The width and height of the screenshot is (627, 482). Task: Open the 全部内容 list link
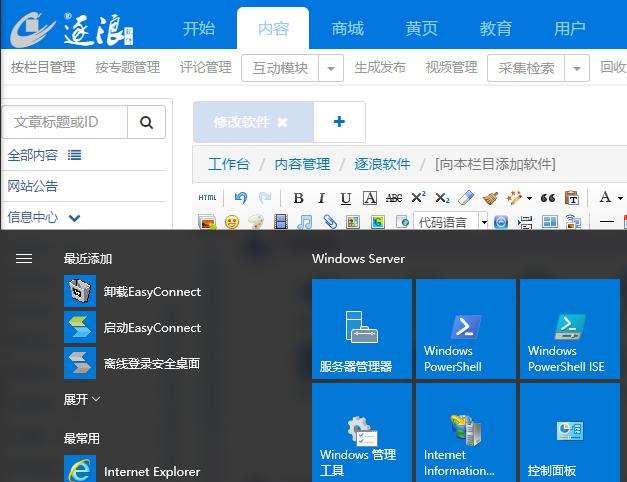tap(44, 155)
